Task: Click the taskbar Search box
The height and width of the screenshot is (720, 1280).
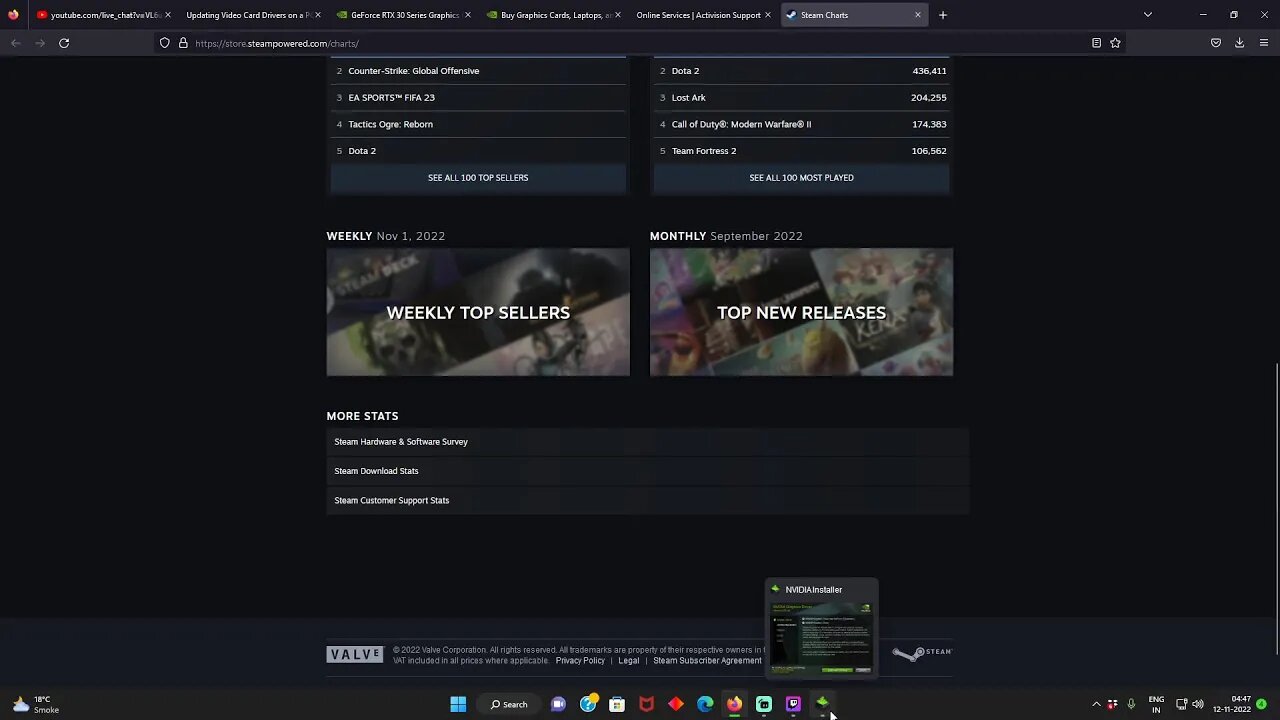Action: (509, 704)
